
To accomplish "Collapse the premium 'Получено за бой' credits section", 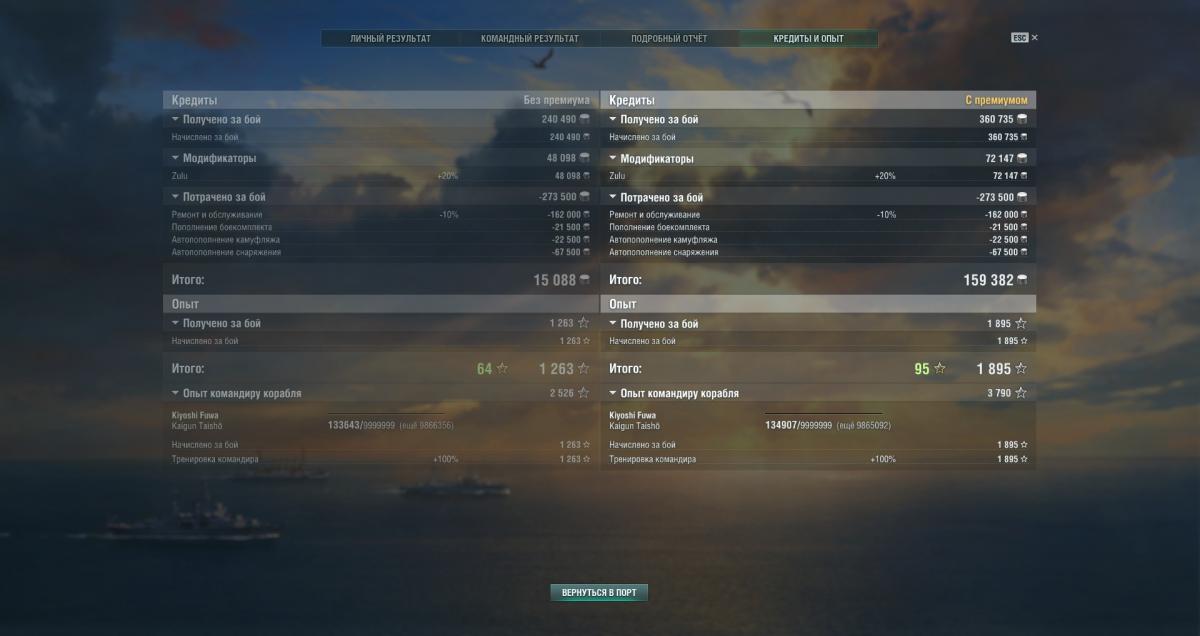I will (613, 119).
